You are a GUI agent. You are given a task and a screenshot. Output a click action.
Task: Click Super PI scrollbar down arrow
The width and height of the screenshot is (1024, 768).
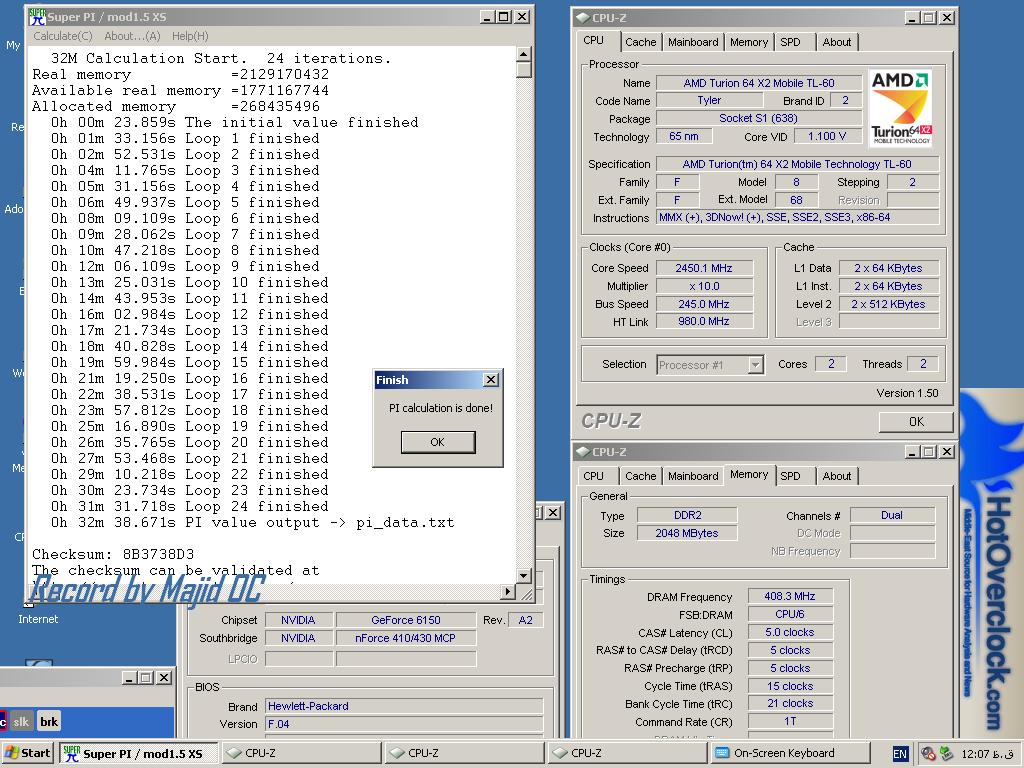[x=524, y=575]
